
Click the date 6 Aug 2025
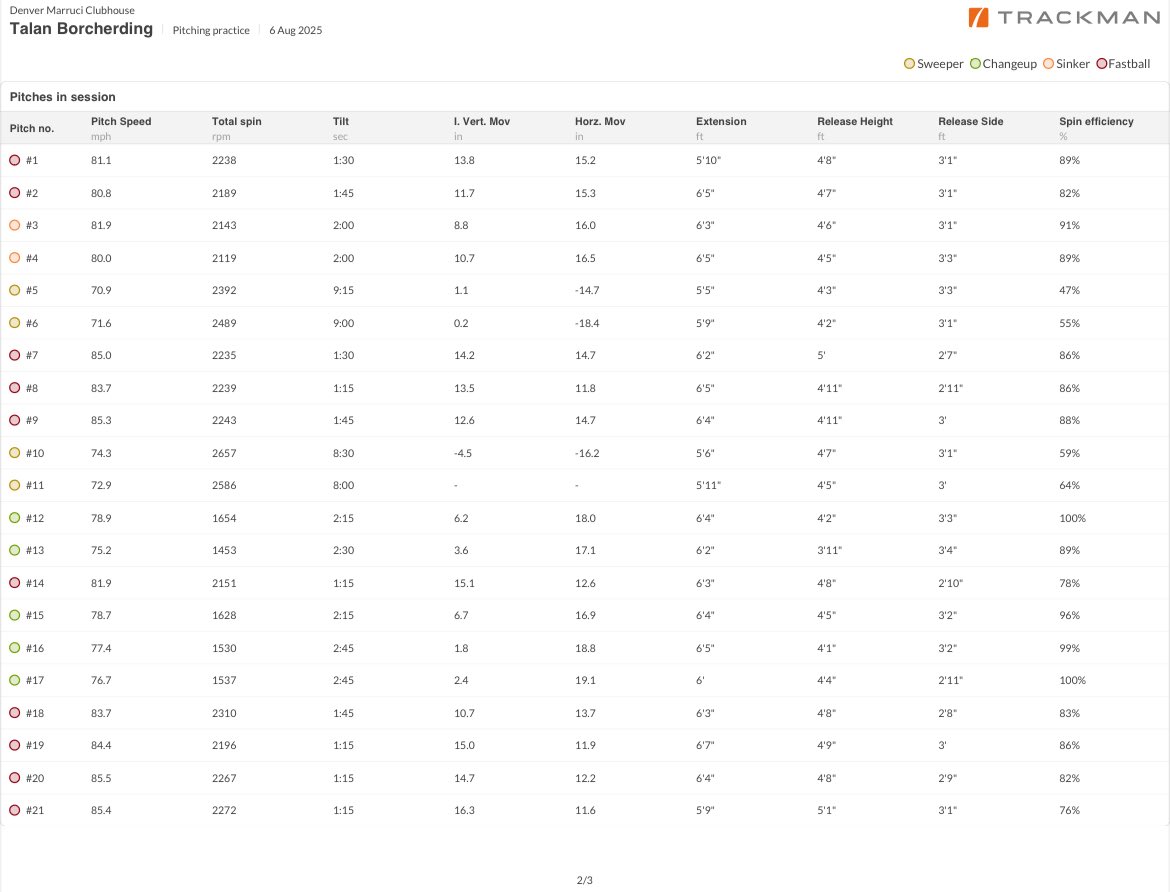pyautogui.click(x=295, y=31)
